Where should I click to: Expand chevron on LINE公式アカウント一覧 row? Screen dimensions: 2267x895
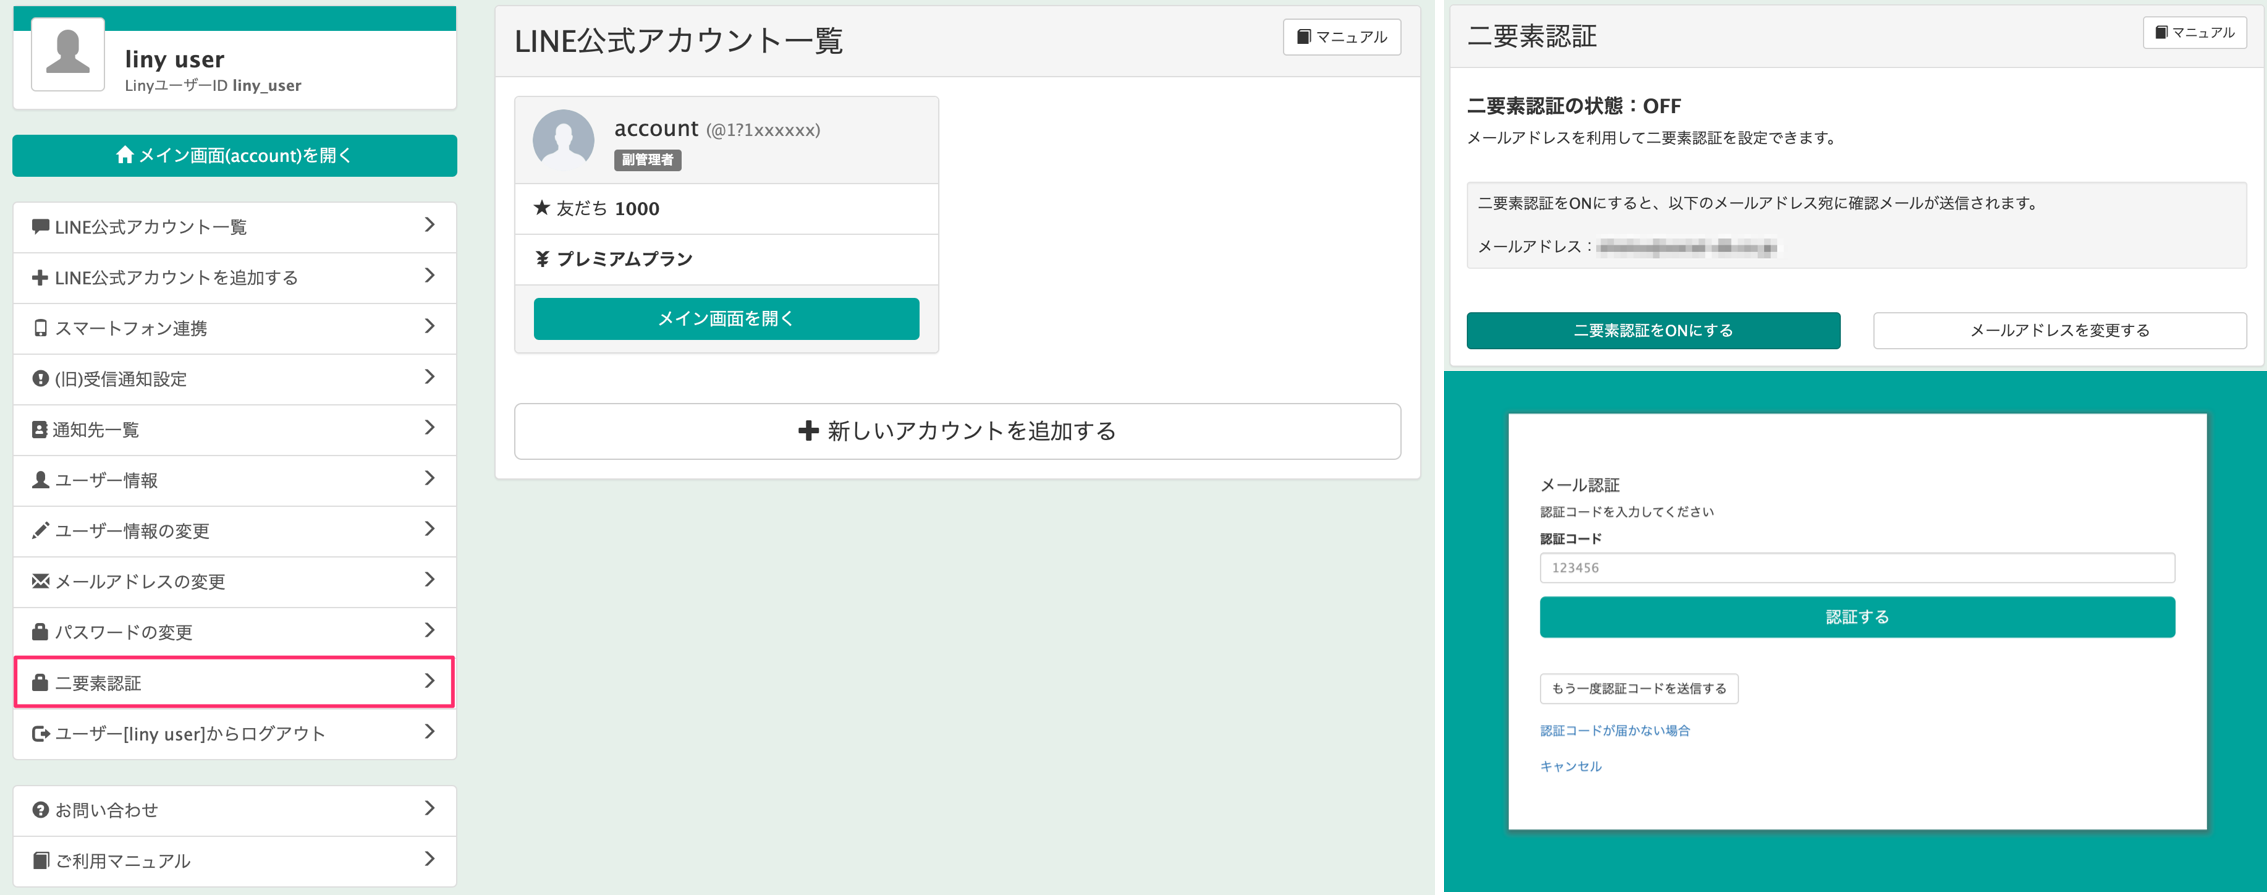pos(430,225)
